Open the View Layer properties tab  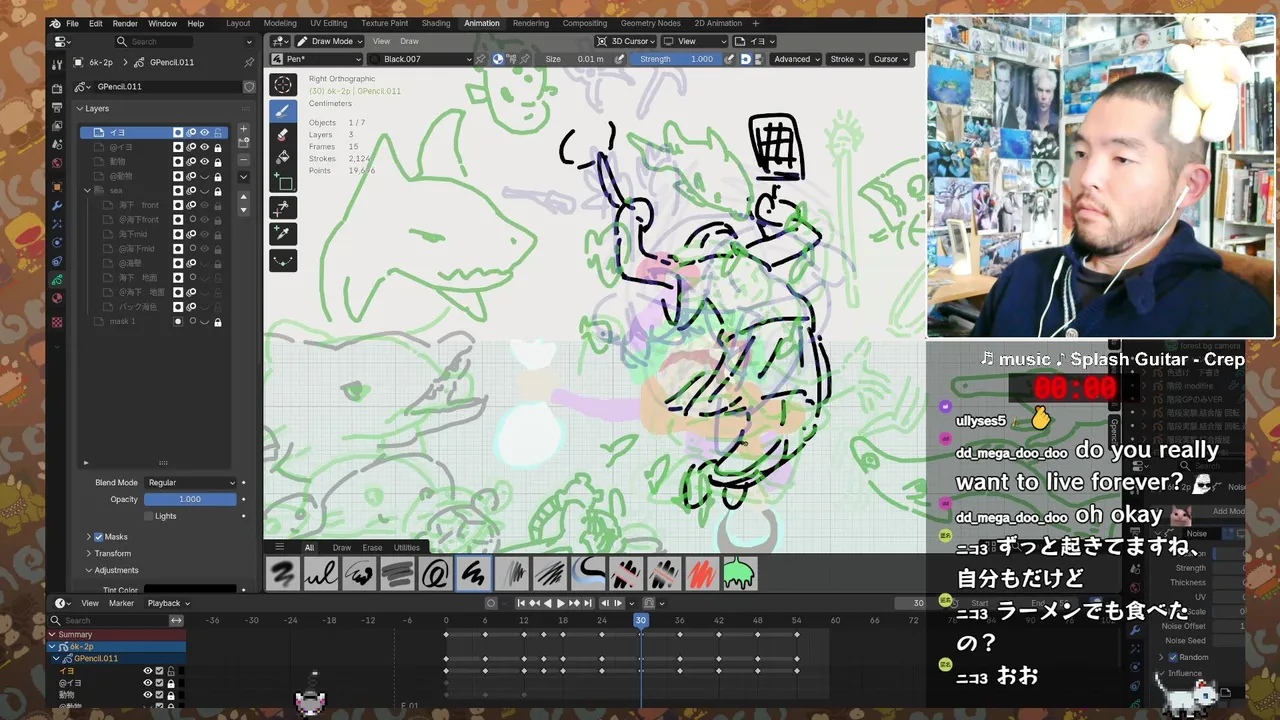pyautogui.click(x=57, y=126)
